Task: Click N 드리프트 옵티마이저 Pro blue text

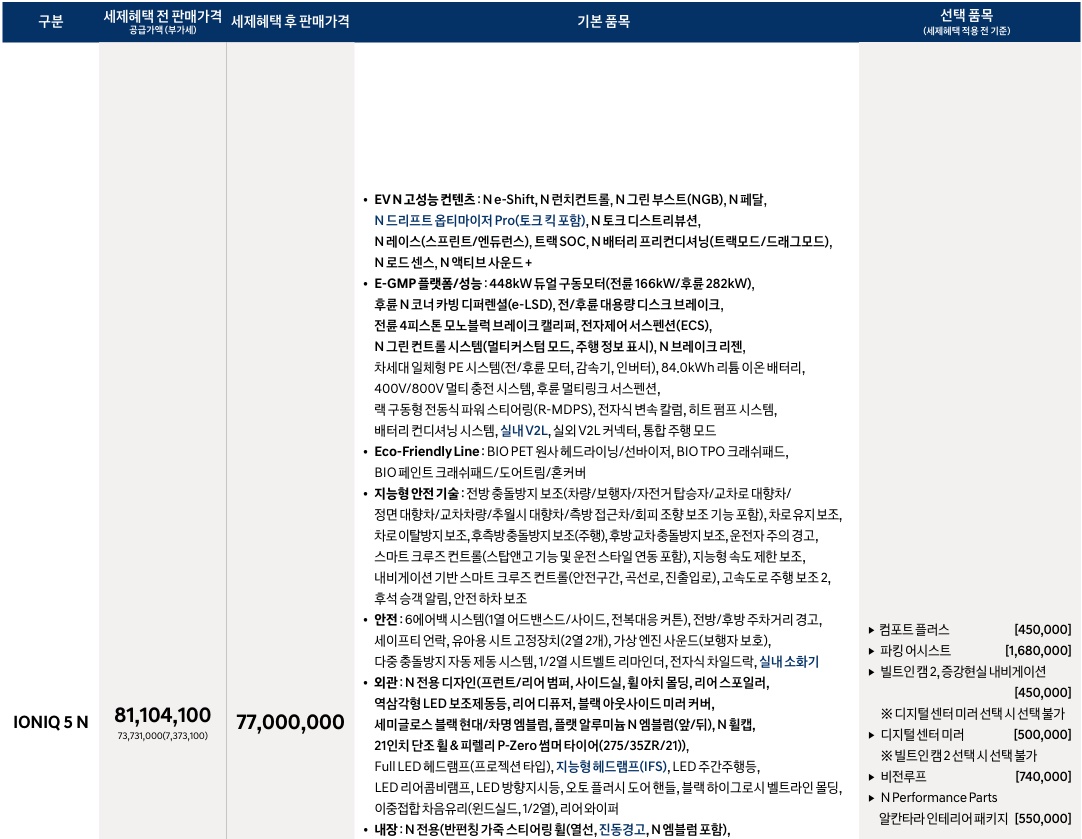Action: click(x=480, y=221)
